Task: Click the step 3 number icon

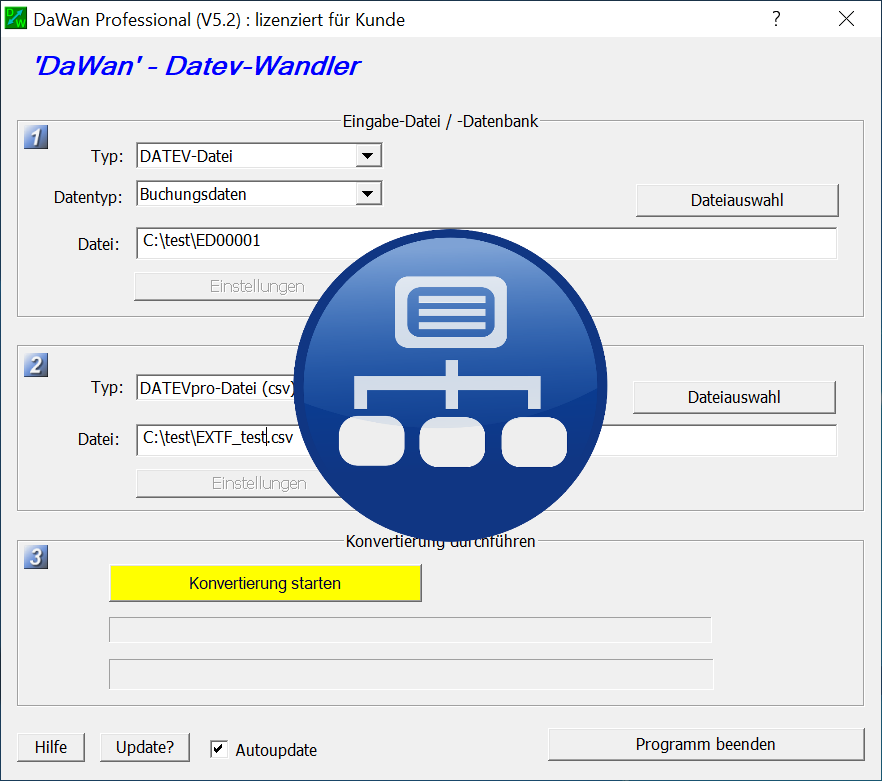Action: pos(36,557)
